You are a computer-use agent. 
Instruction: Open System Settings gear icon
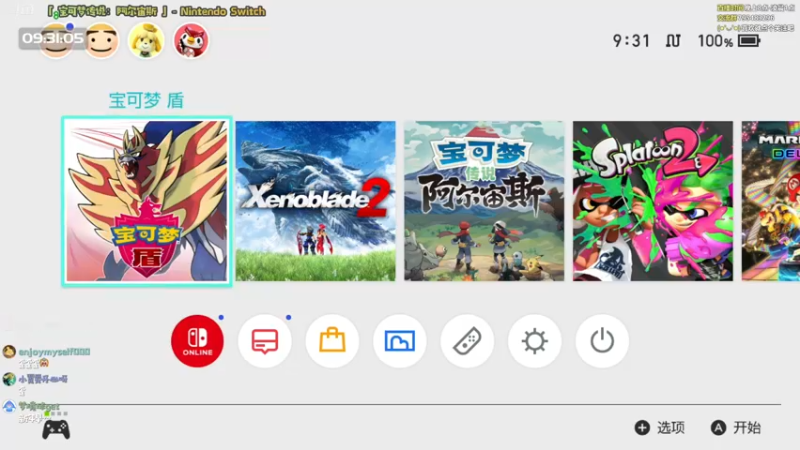point(535,341)
